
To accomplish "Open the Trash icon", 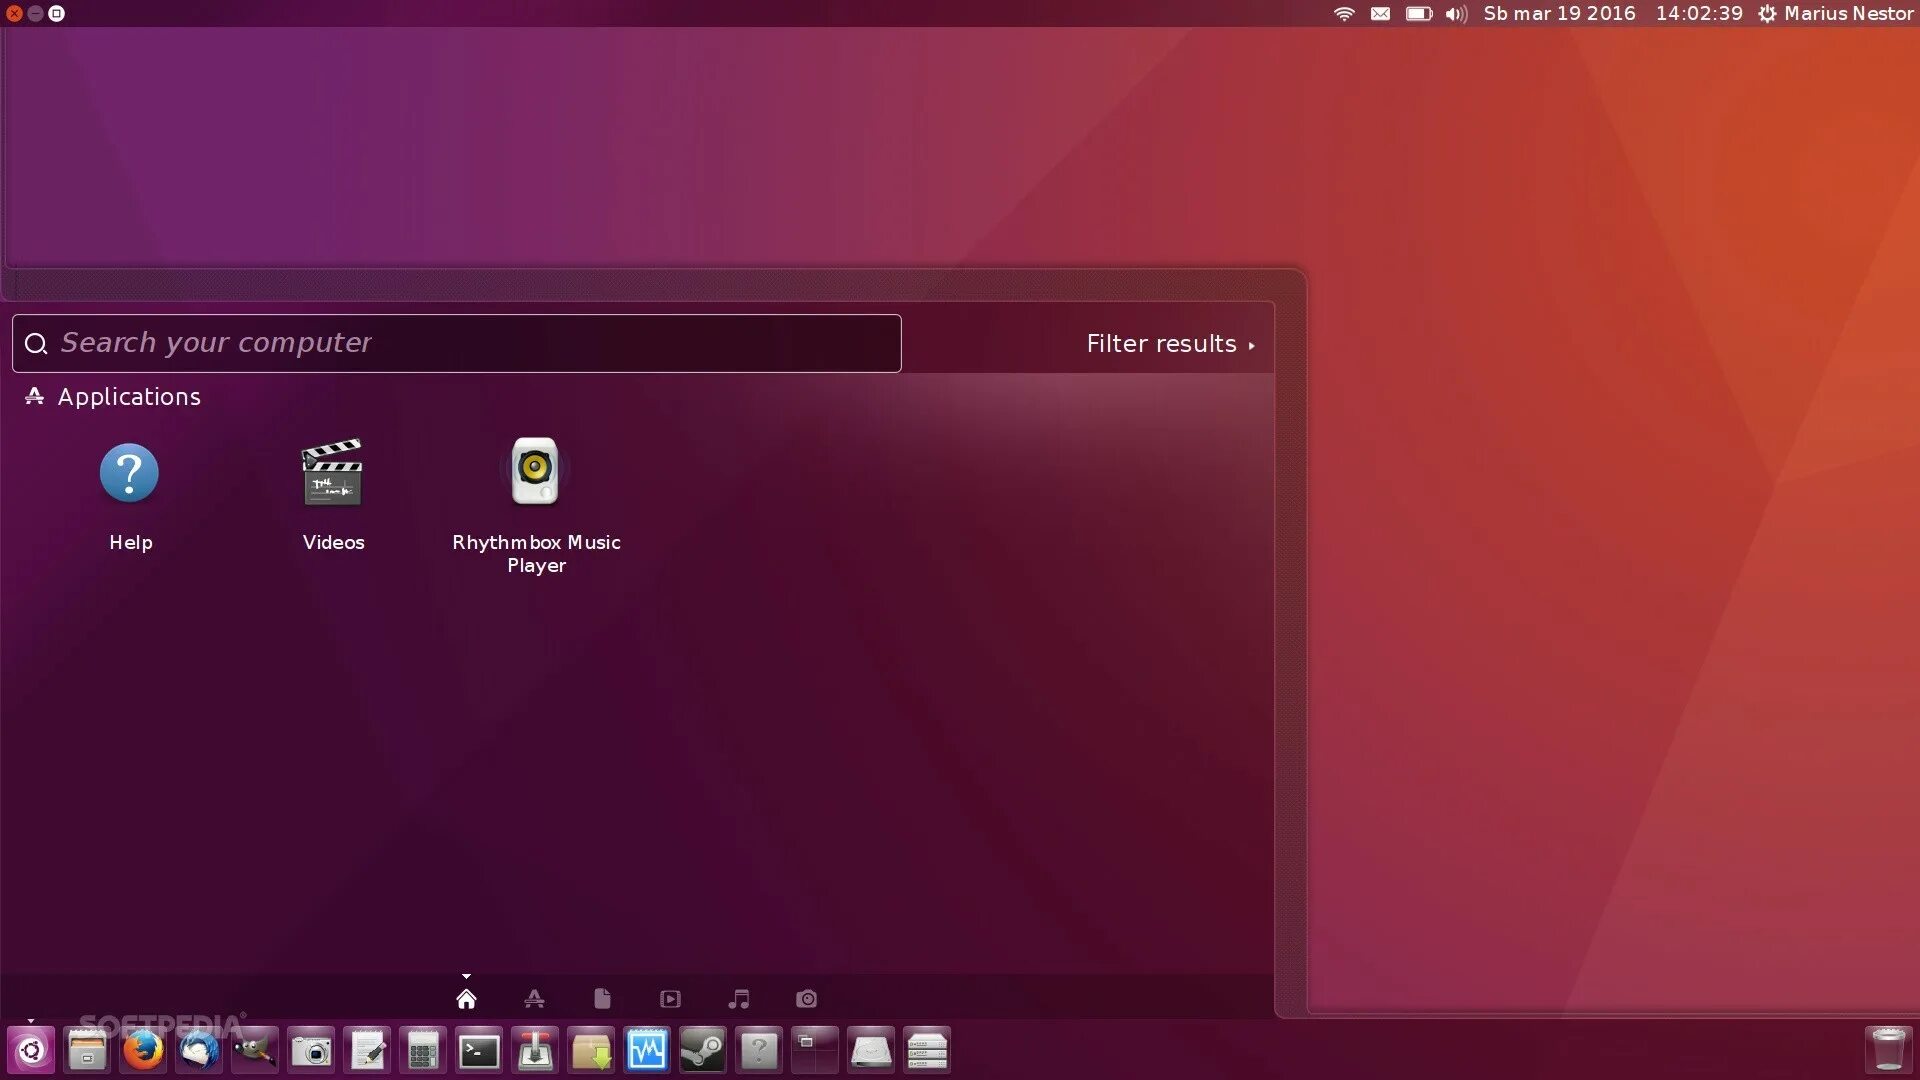I will coord(1887,1050).
